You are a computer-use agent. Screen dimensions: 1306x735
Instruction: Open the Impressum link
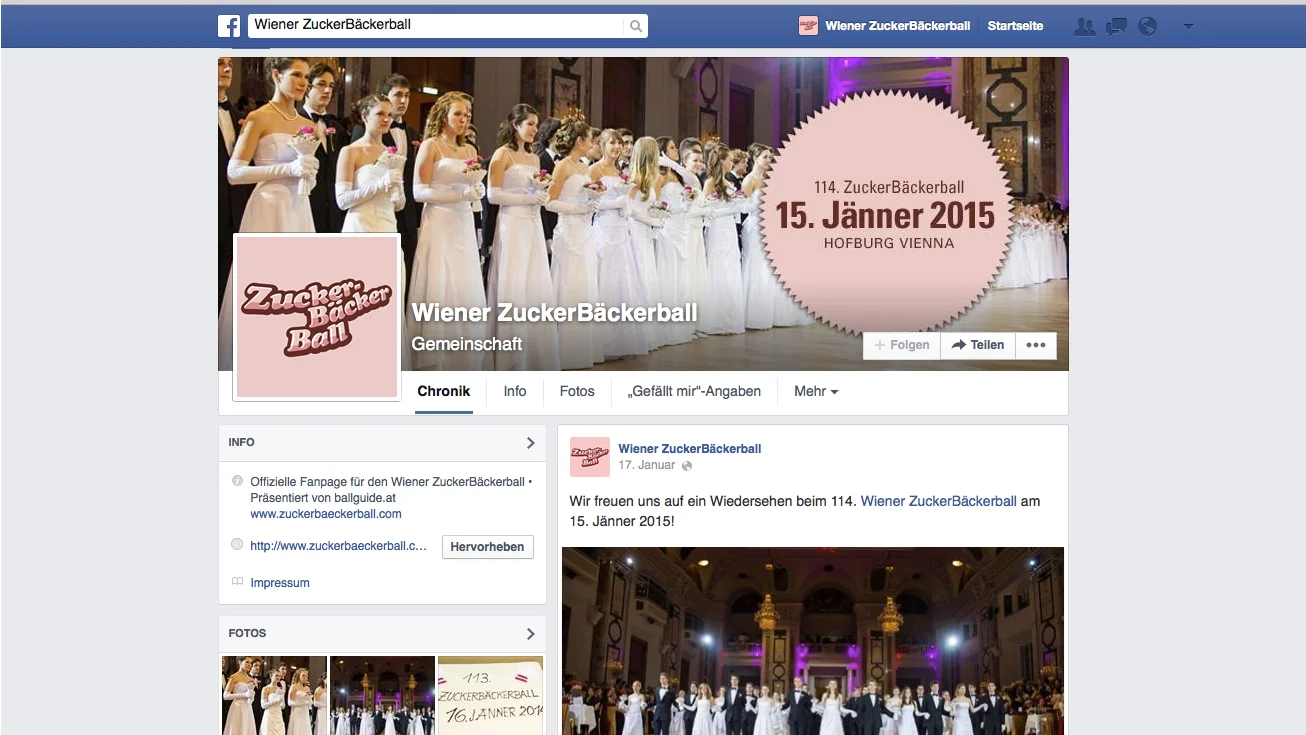280,583
